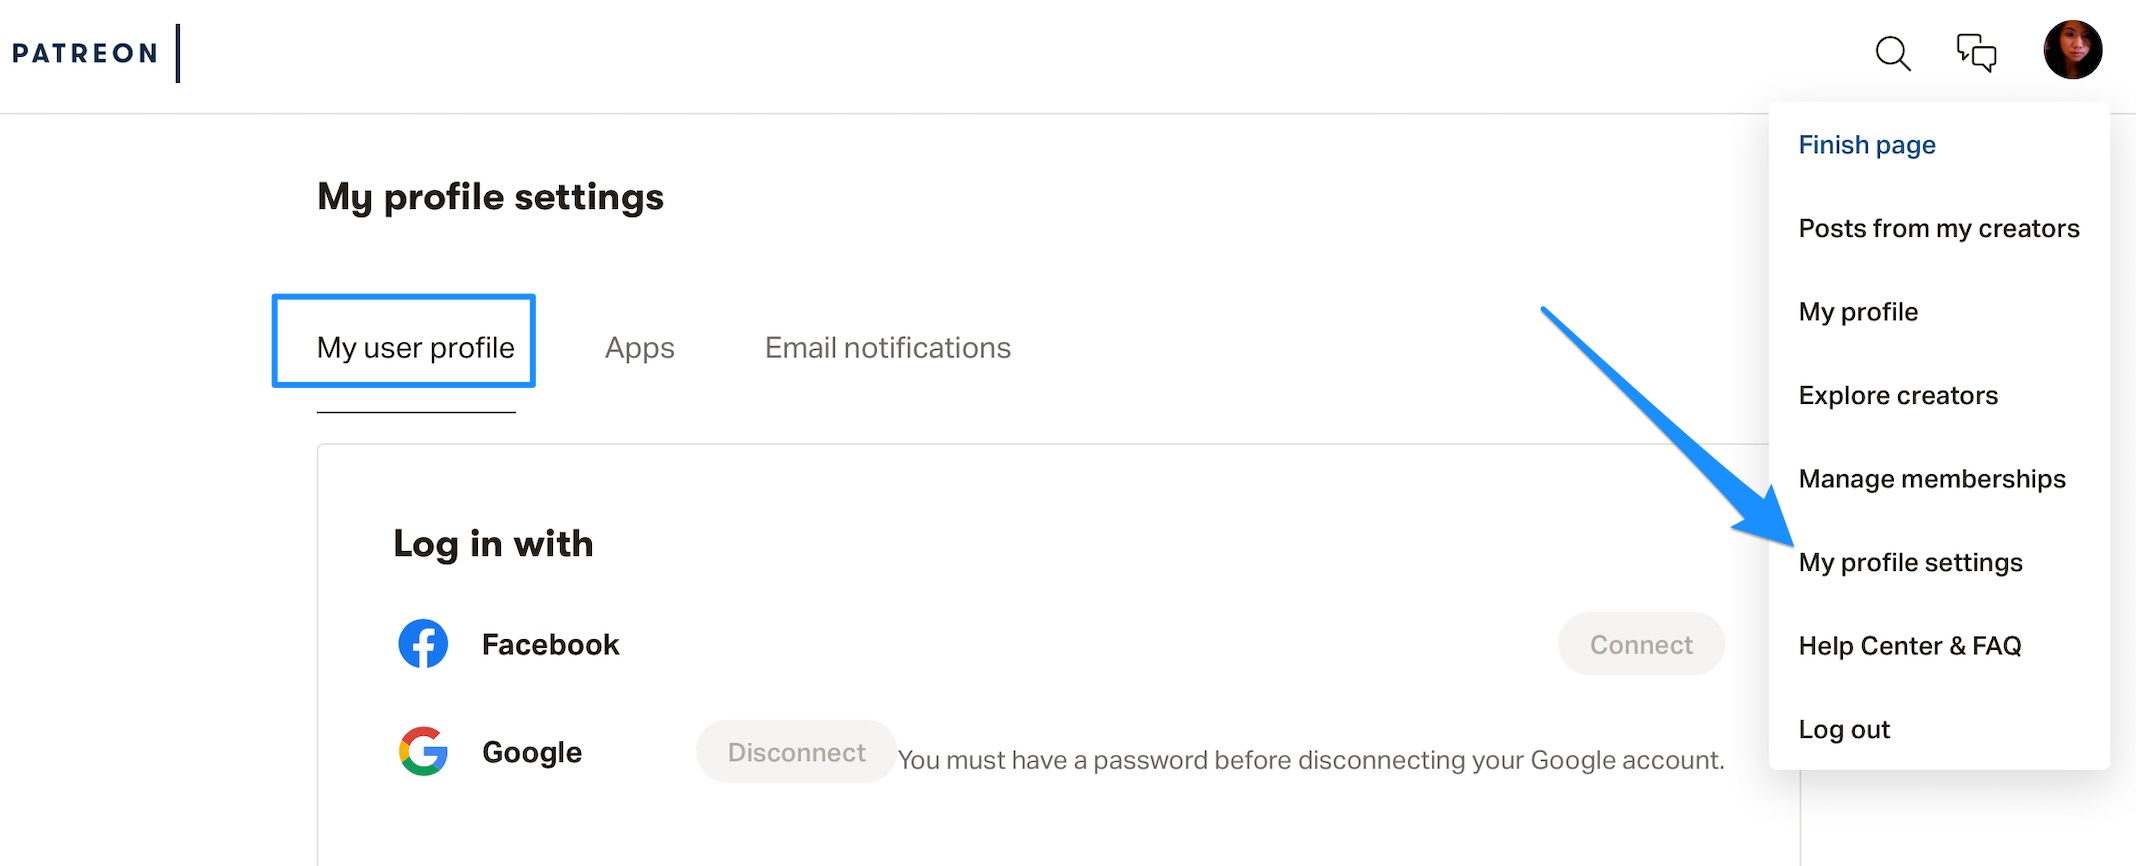Disconnect the Google account

(796, 752)
